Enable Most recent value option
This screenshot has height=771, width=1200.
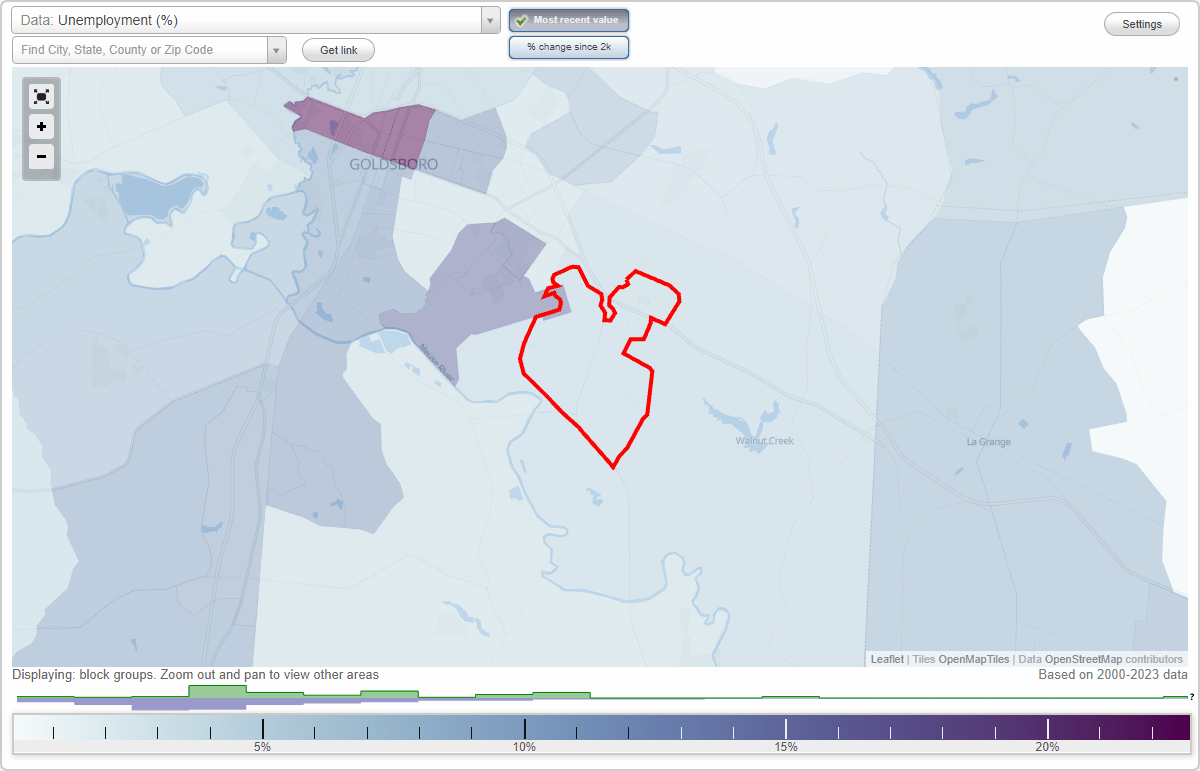click(569, 20)
